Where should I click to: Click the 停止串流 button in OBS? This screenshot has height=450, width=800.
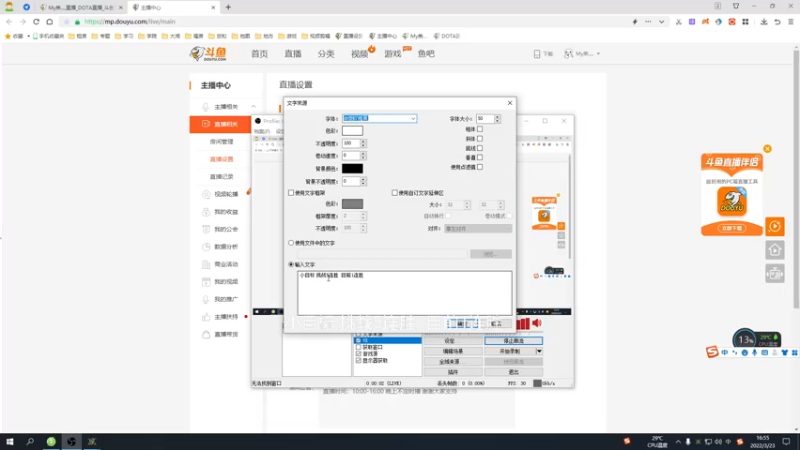point(513,340)
